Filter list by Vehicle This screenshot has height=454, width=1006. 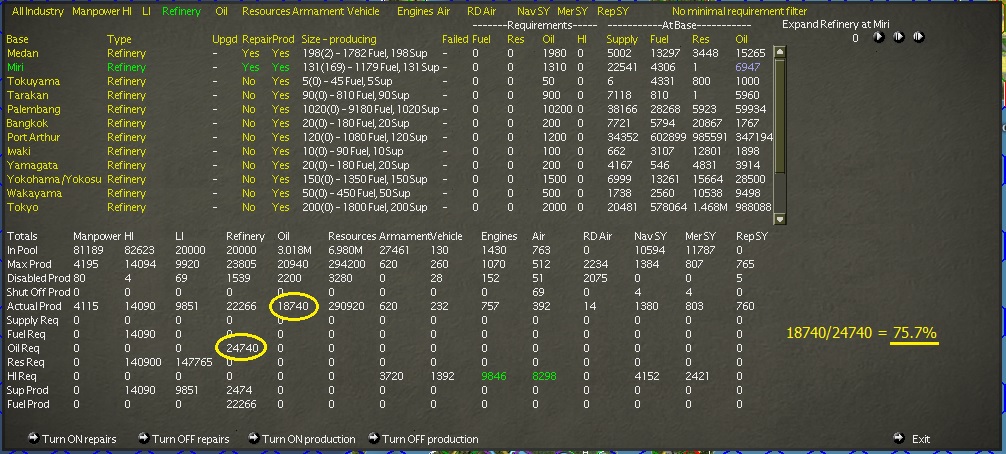tap(363, 12)
